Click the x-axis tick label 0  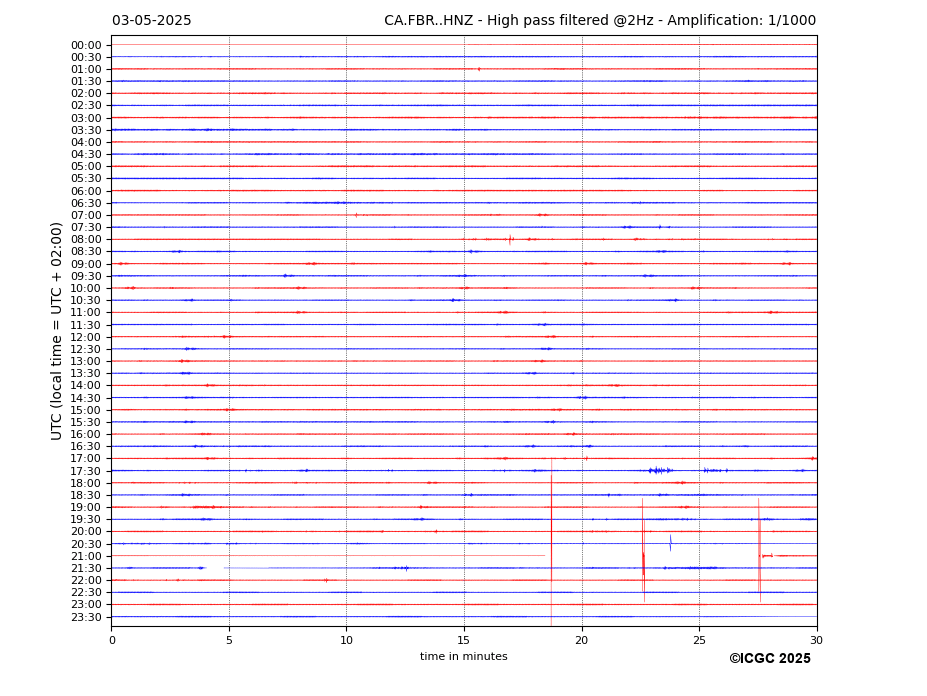(x=112, y=640)
